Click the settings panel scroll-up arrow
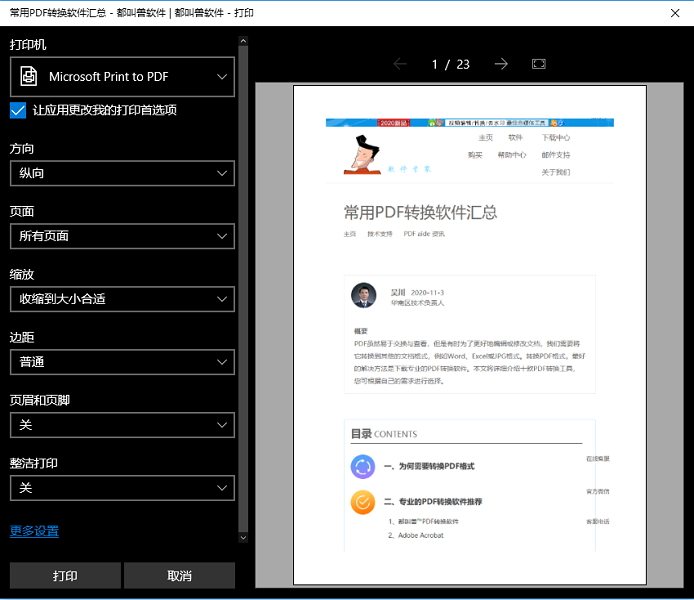The image size is (694, 600). (x=243, y=41)
